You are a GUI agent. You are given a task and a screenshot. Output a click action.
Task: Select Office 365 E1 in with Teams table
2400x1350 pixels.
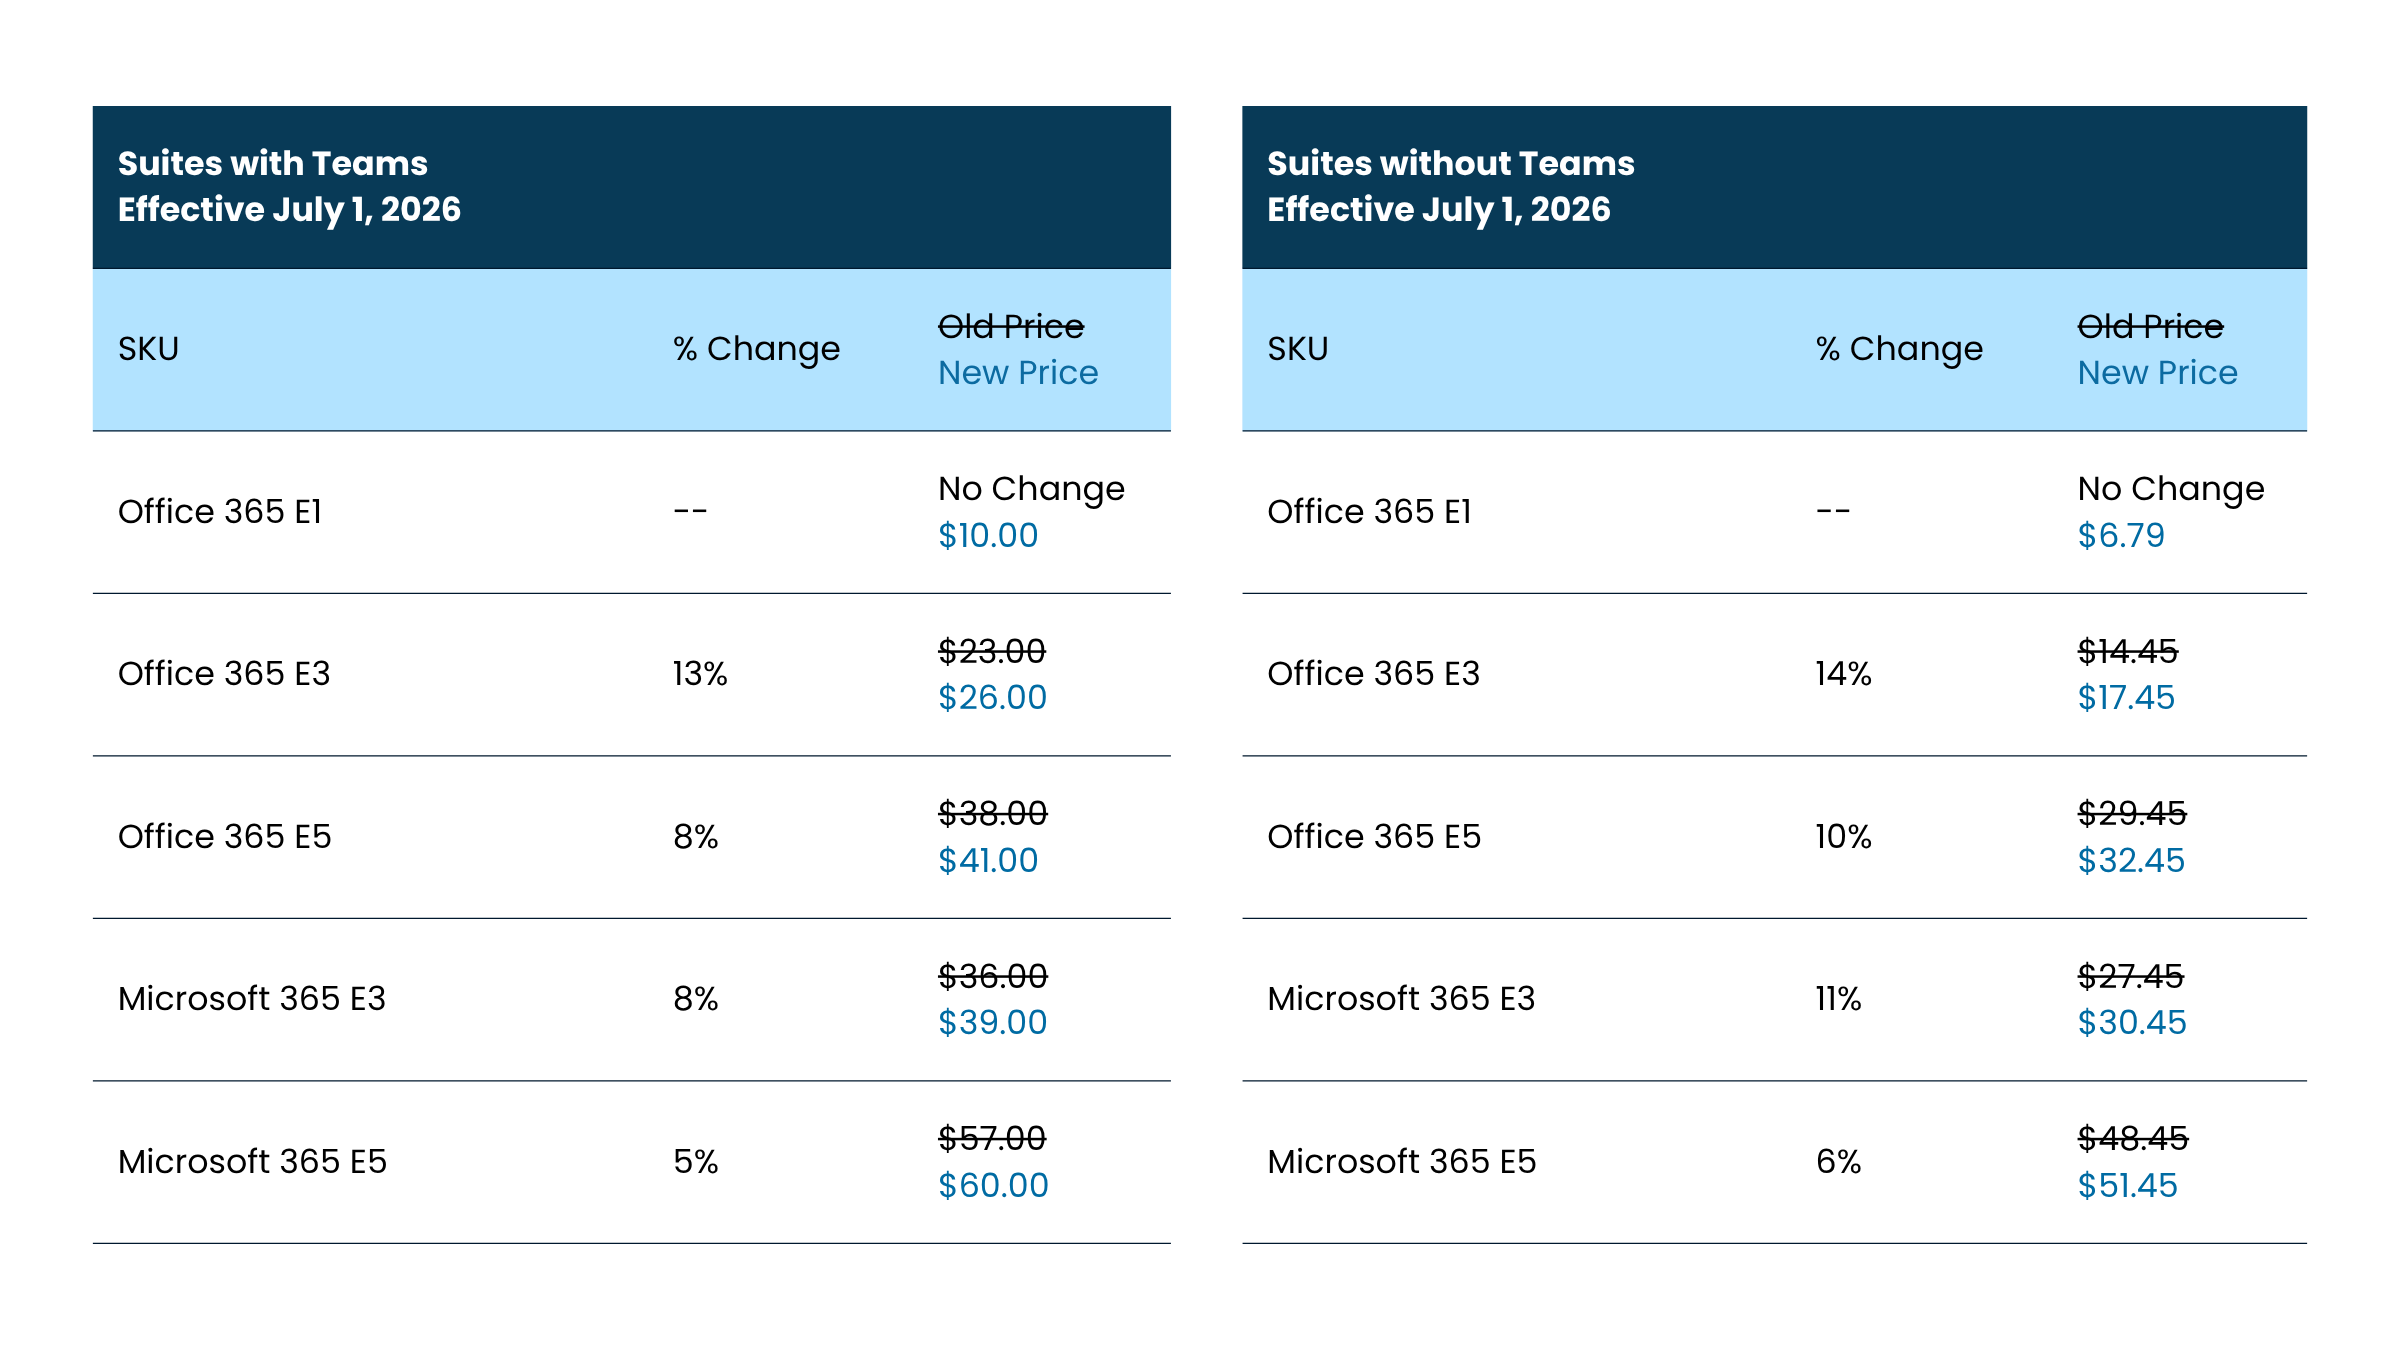tap(220, 512)
